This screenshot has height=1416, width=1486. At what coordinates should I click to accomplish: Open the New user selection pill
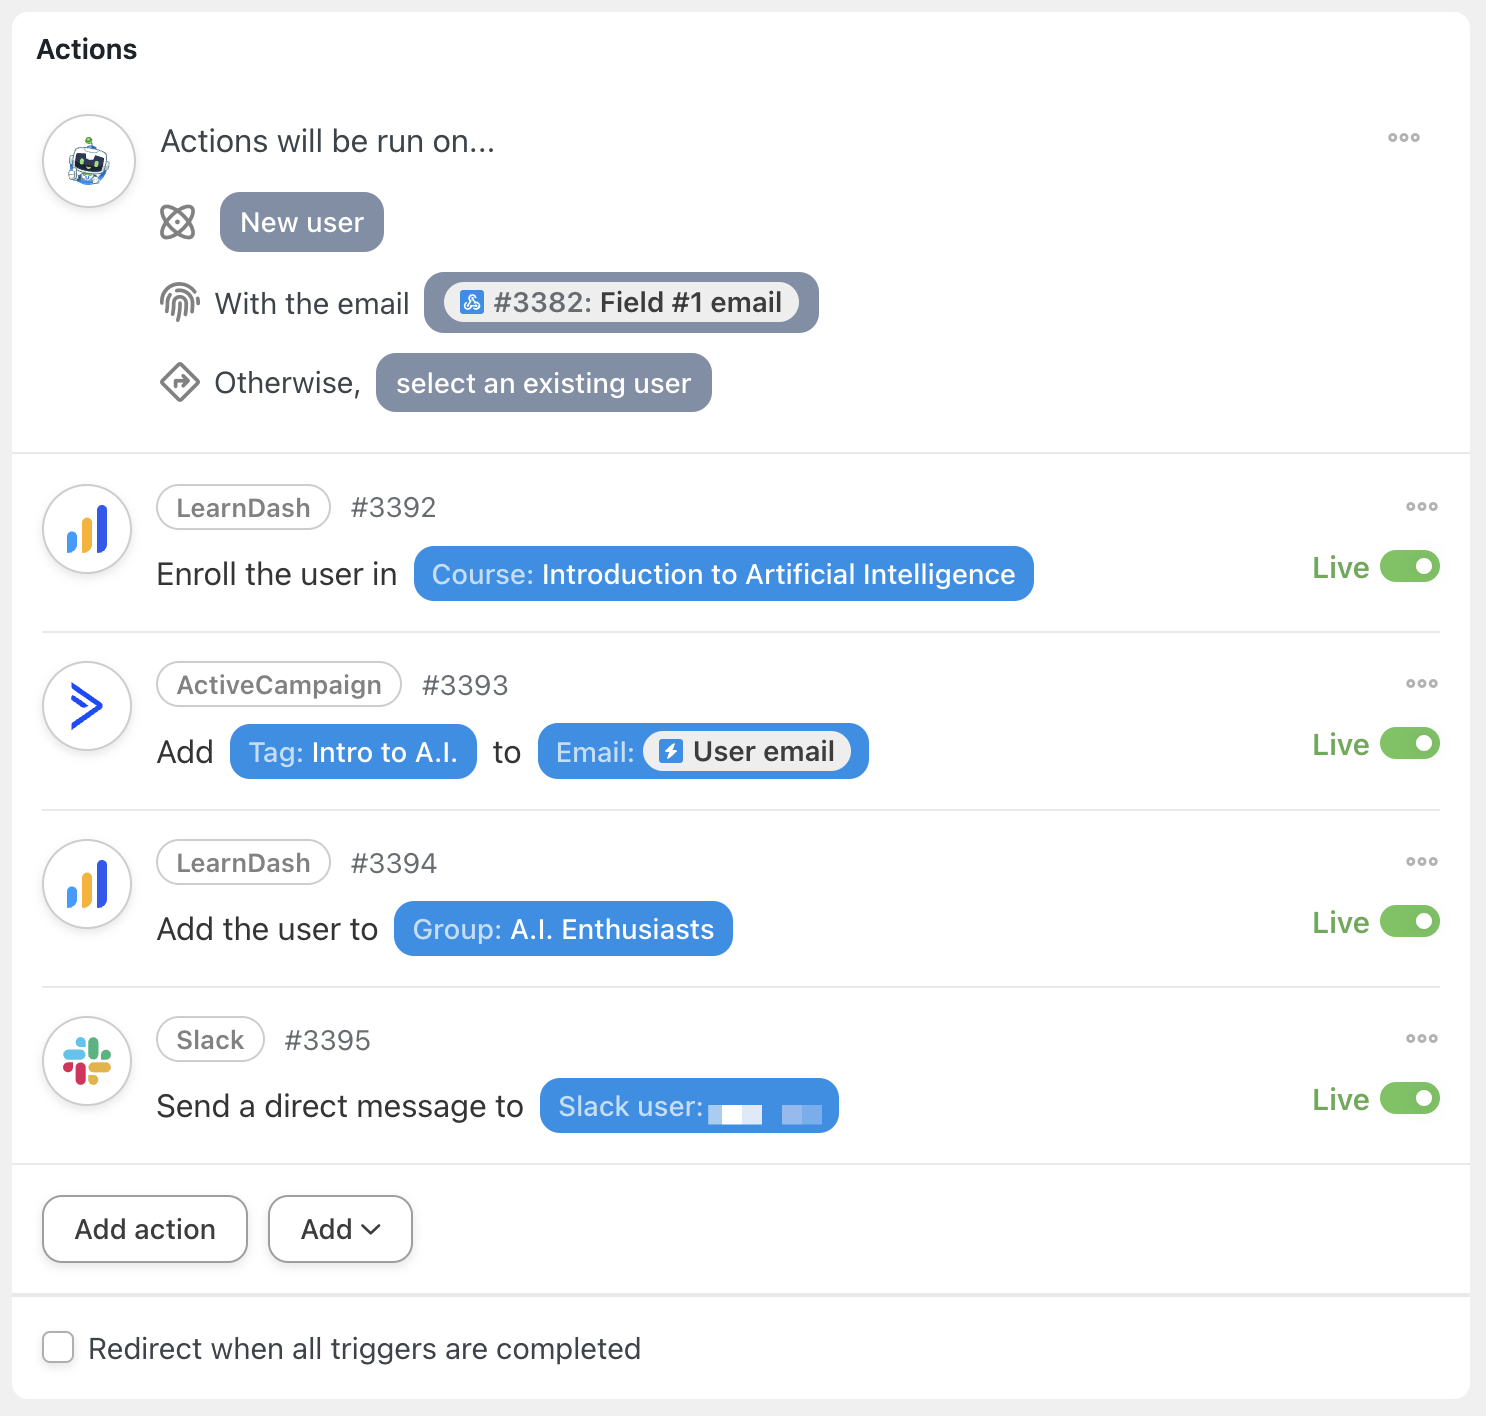302,222
